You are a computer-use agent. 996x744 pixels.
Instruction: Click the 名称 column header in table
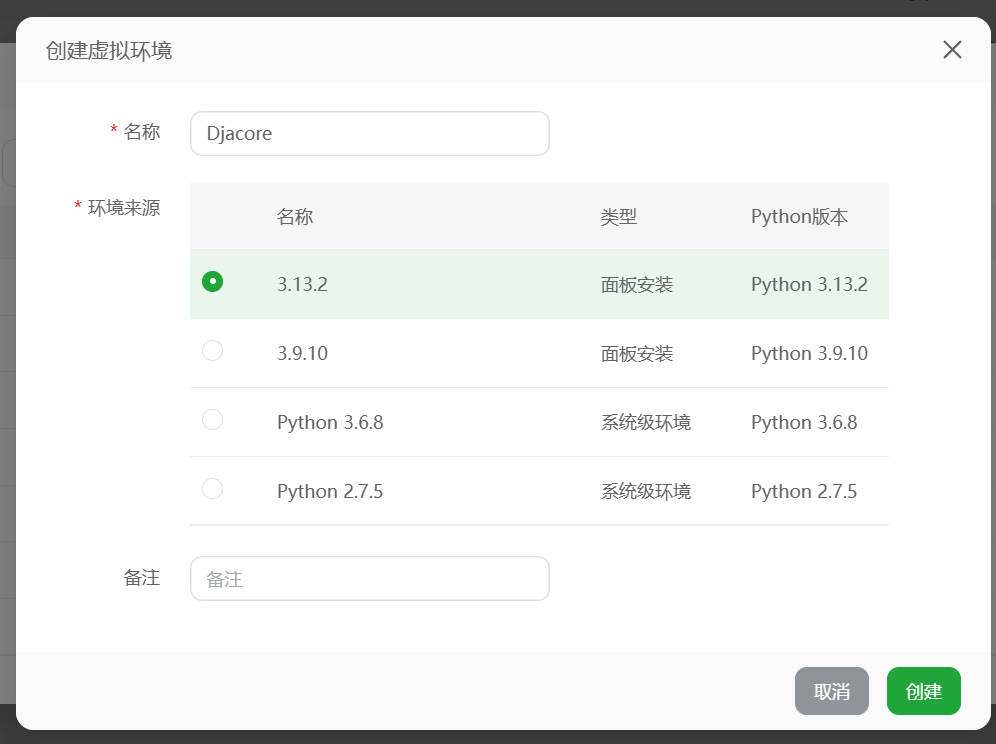pos(295,216)
